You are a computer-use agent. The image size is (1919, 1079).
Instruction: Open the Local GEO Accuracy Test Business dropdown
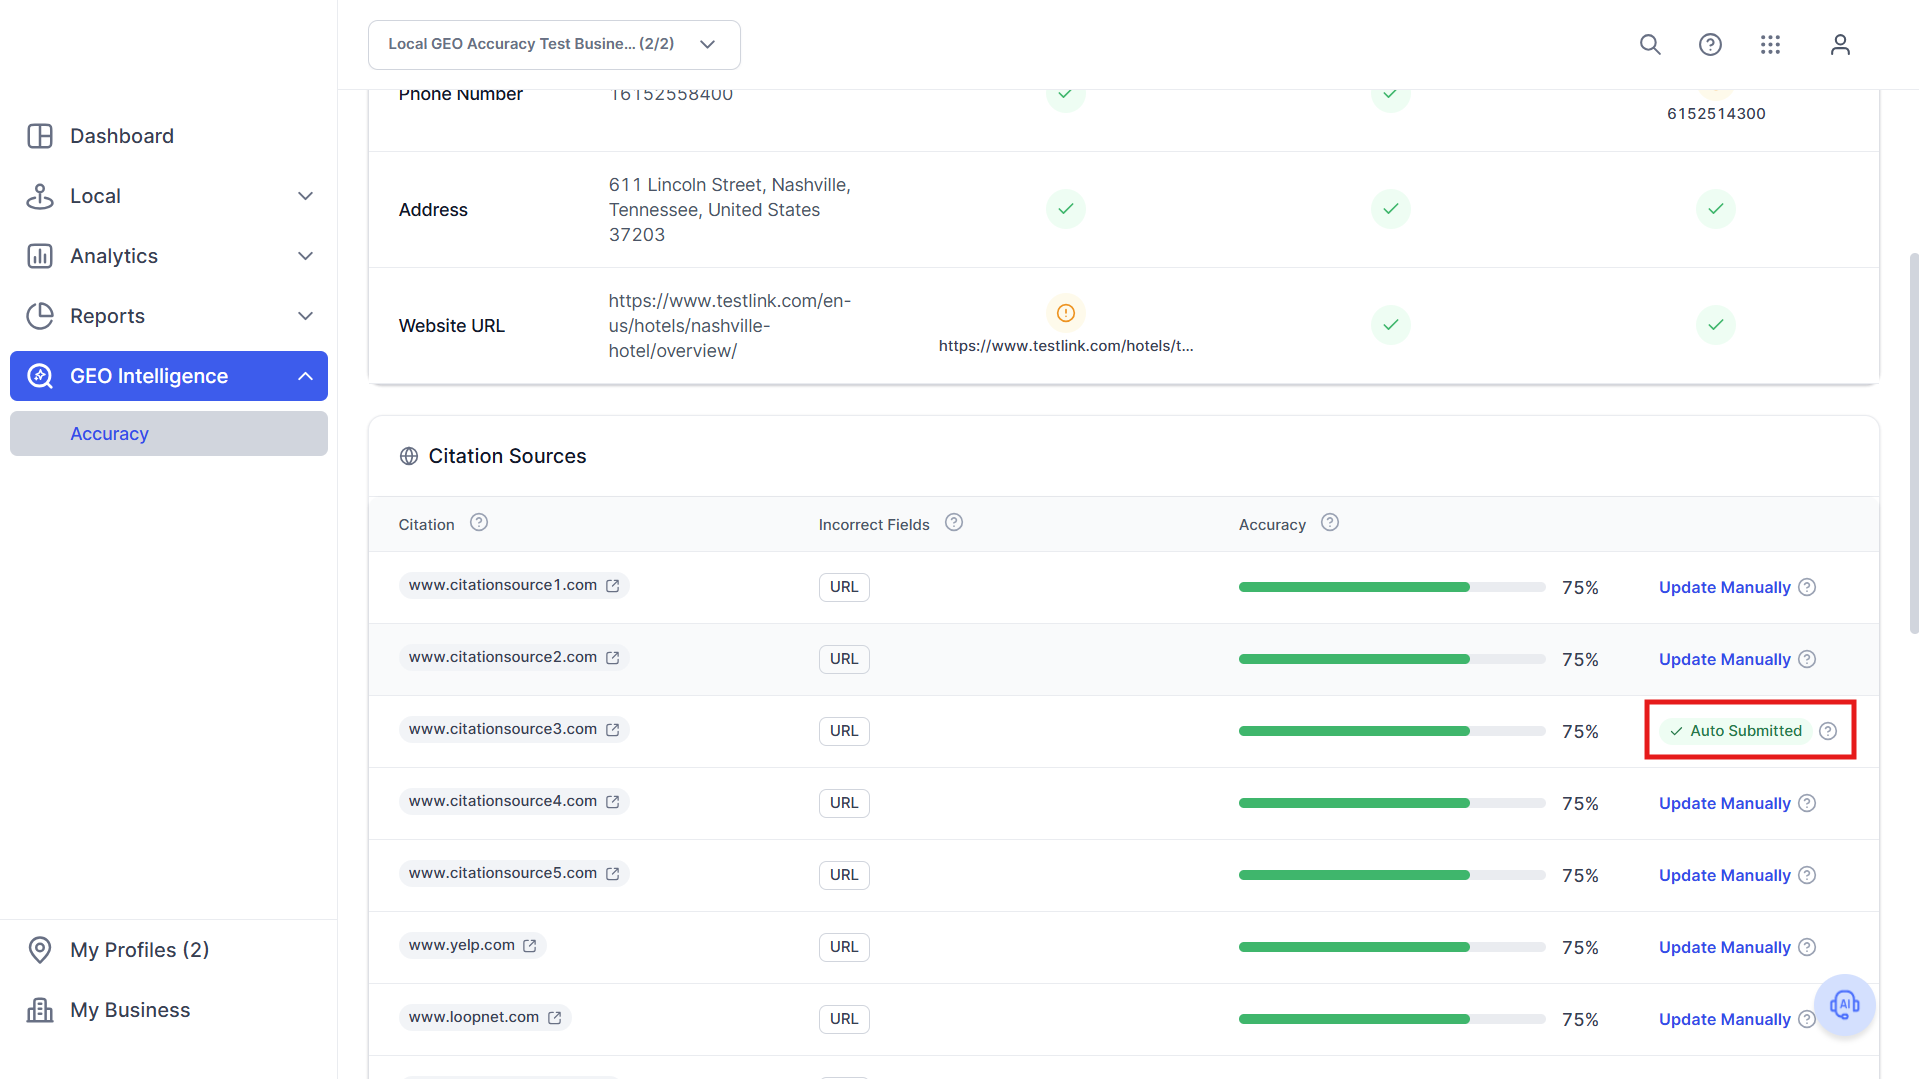(554, 44)
